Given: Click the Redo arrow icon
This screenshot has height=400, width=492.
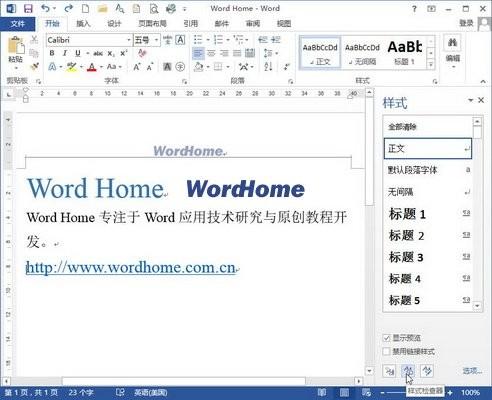Looking at the screenshot, I should [x=69, y=9].
